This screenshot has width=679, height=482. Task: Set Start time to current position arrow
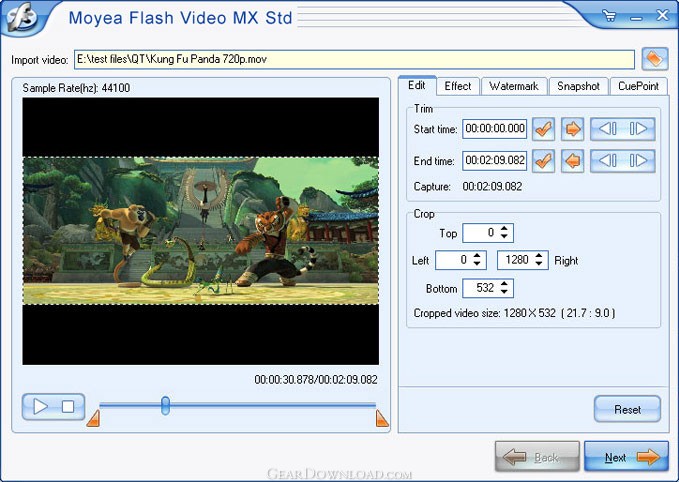click(572, 129)
